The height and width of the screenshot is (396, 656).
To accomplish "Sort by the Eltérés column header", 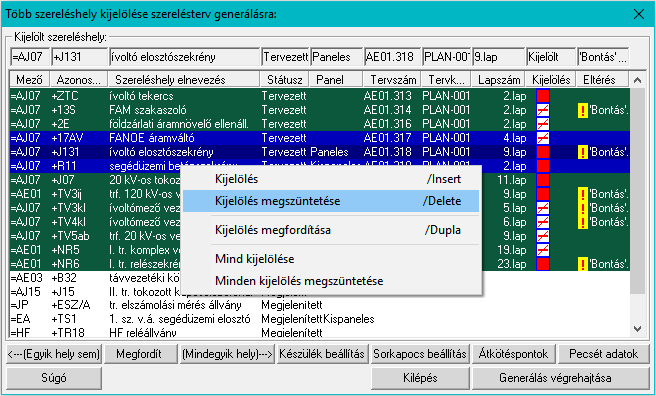I will tap(602, 79).
